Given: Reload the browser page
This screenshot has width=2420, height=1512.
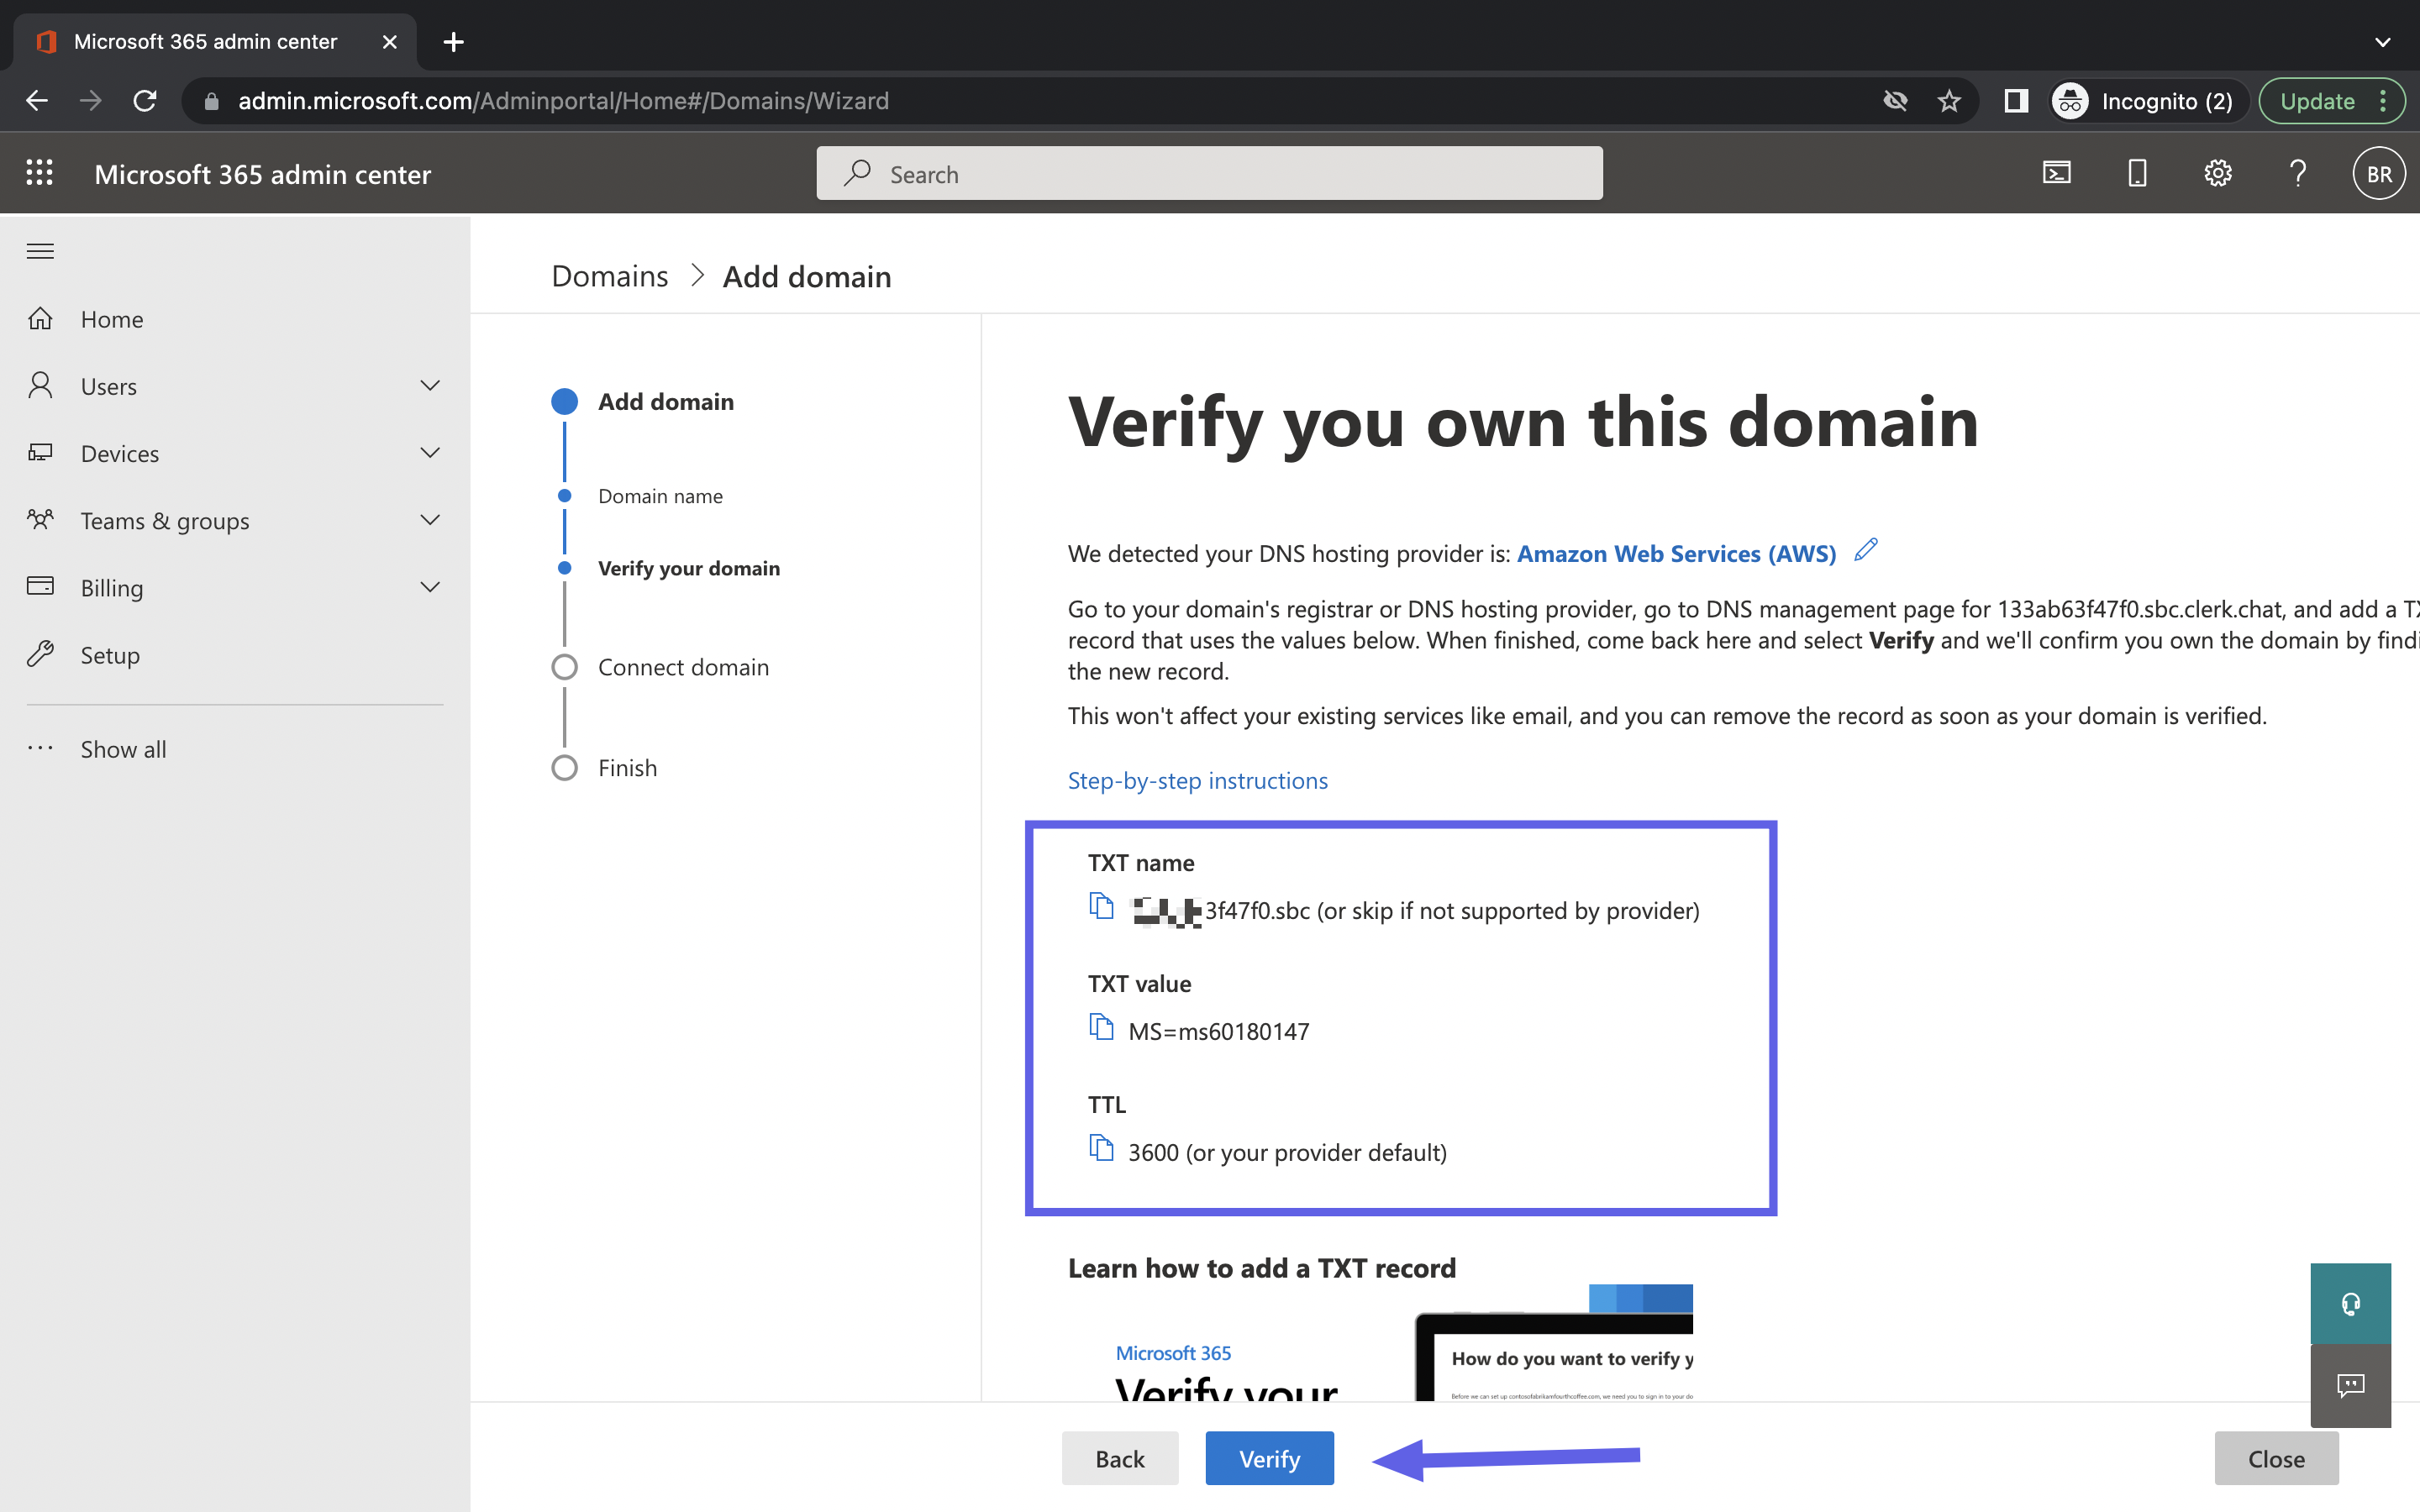Looking at the screenshot, I should [145, 101].
